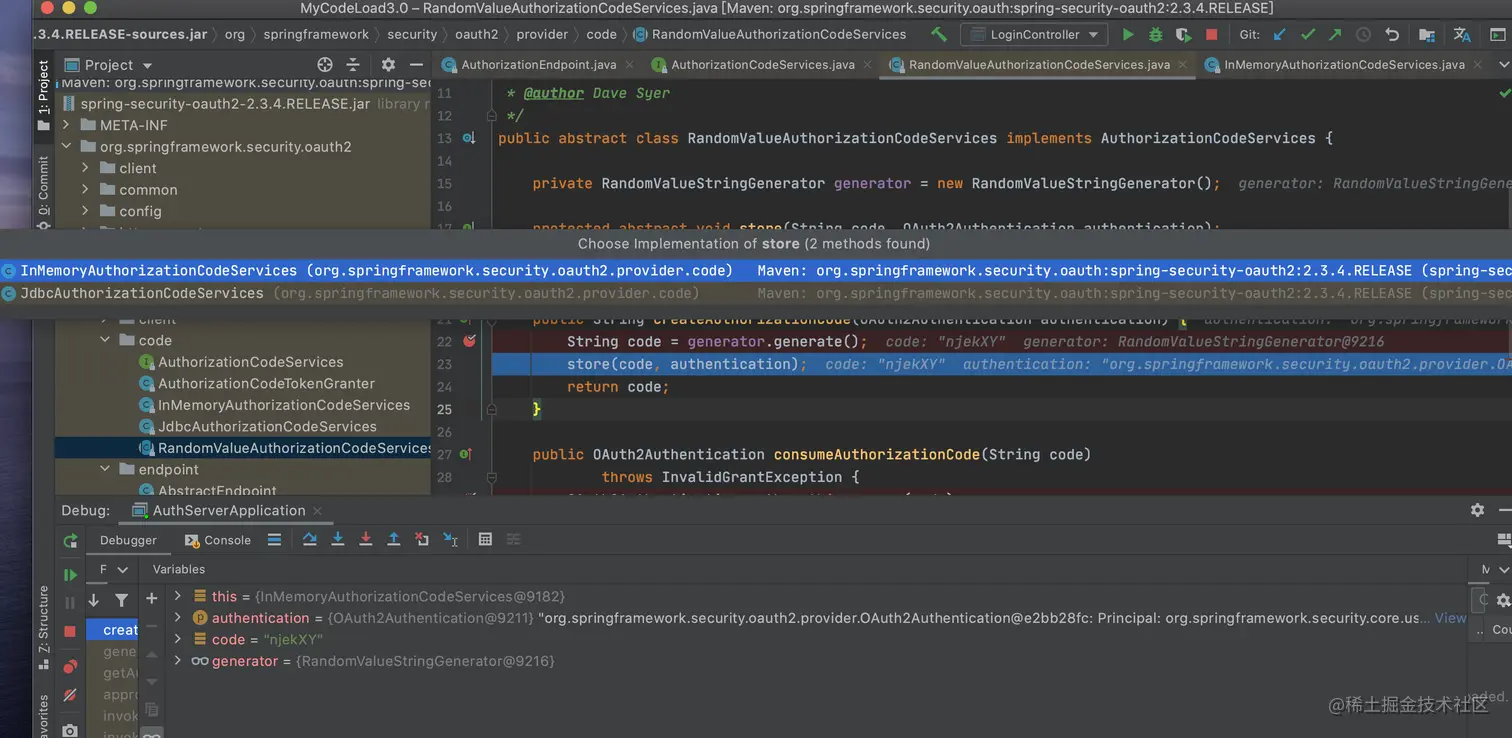Open Evaluate Expression calculator icon
This screenshot has width=1512, height=738.
tap(485, 539)
